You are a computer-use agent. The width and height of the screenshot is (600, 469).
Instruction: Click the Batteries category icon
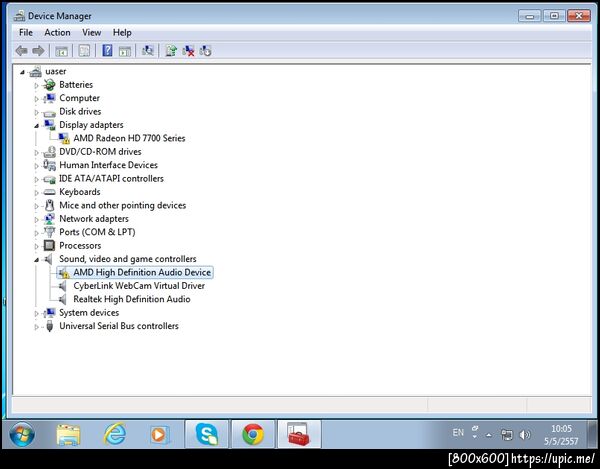[x=49, y=85]
